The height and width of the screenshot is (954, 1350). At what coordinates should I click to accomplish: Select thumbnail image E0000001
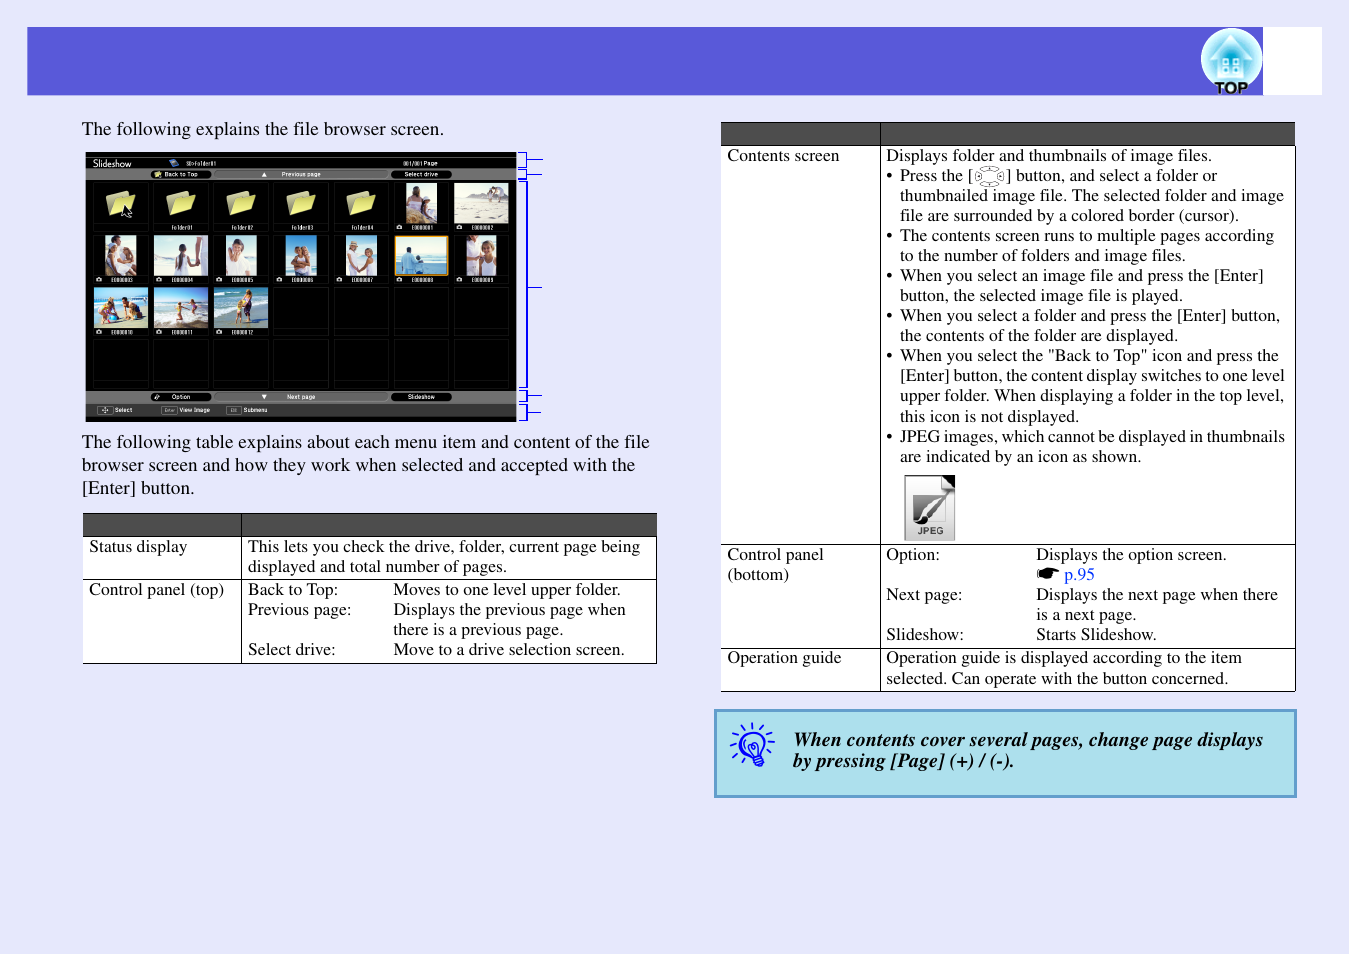[x=421, y=203]
